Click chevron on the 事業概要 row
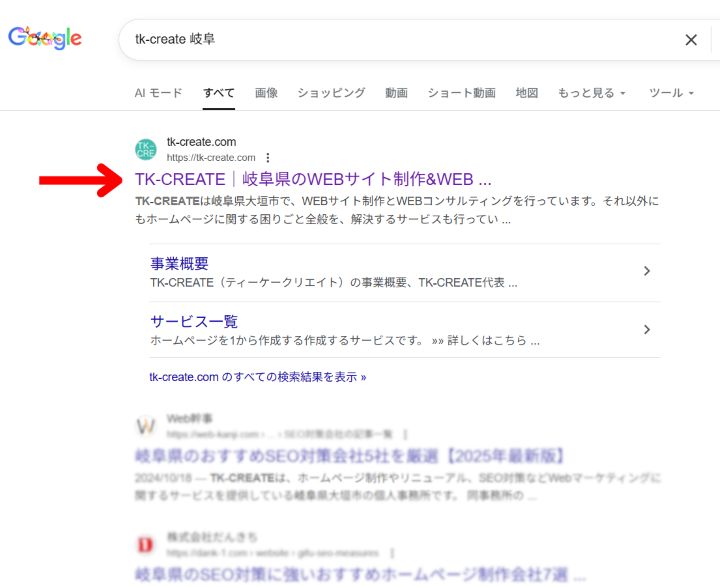The width and height of the screenshot is (720, 587). [x=647, y=271]
